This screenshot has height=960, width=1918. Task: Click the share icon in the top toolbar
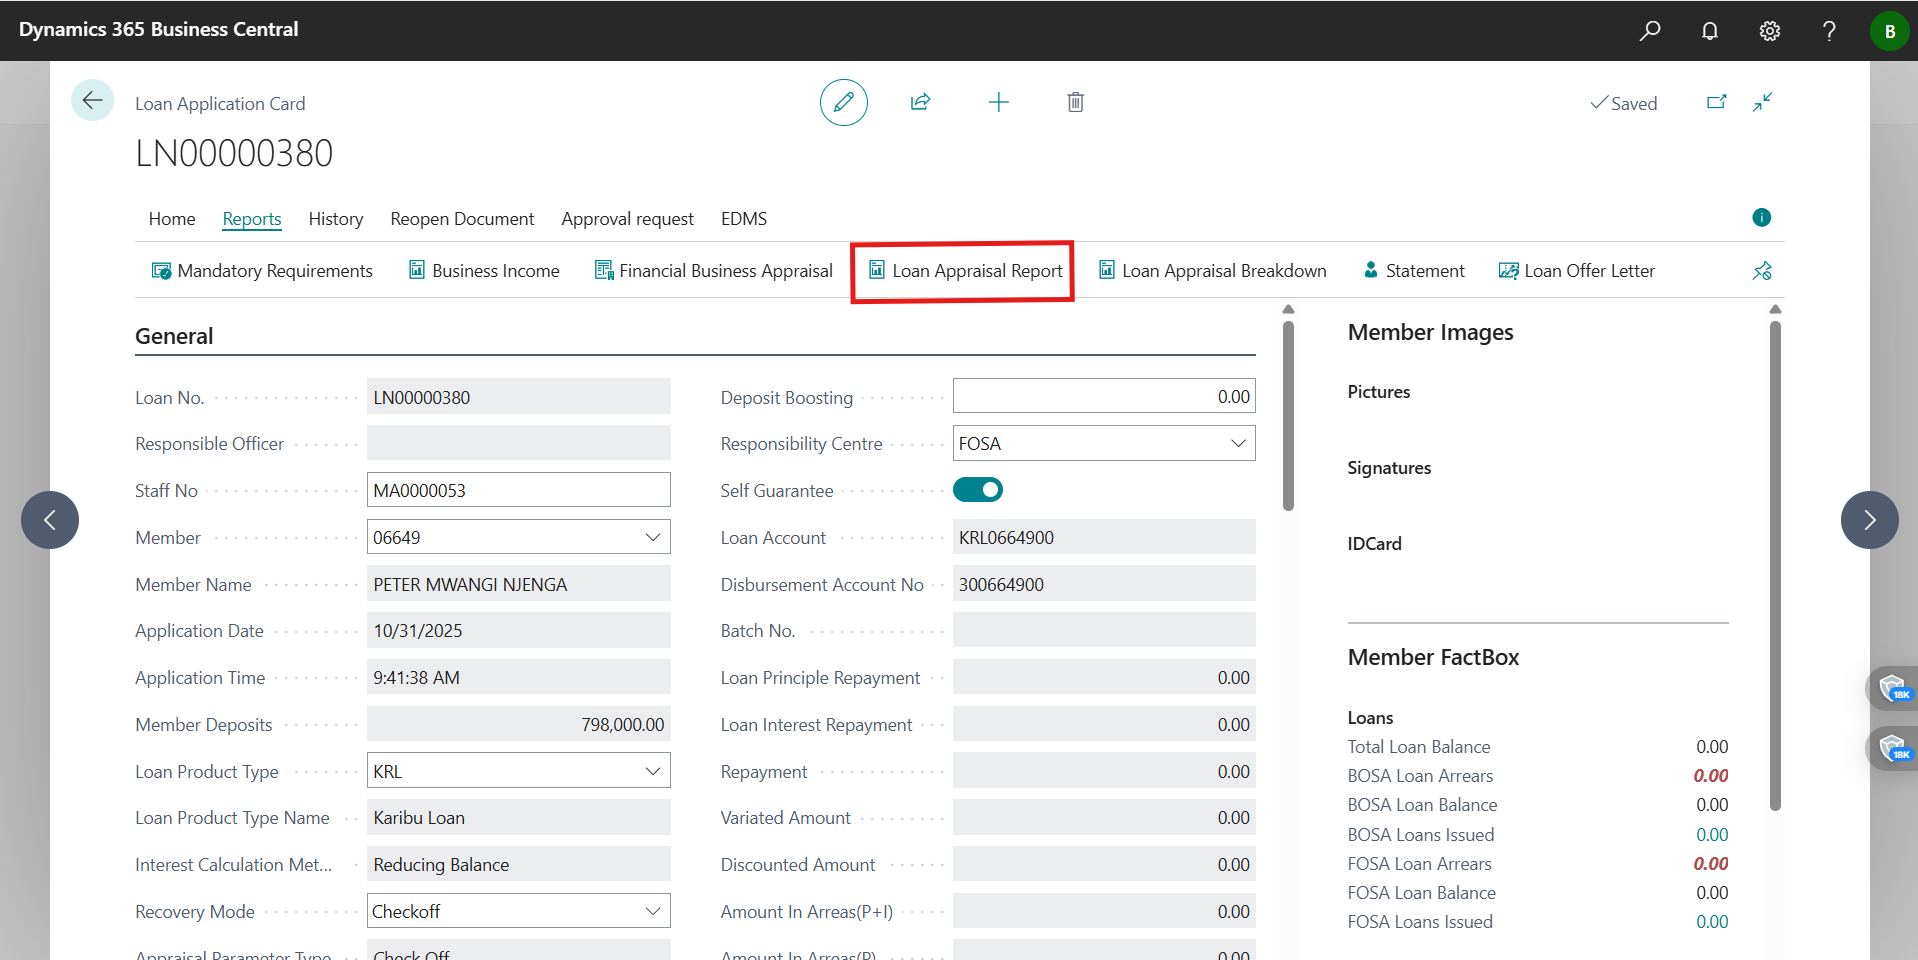click(920, 102)
